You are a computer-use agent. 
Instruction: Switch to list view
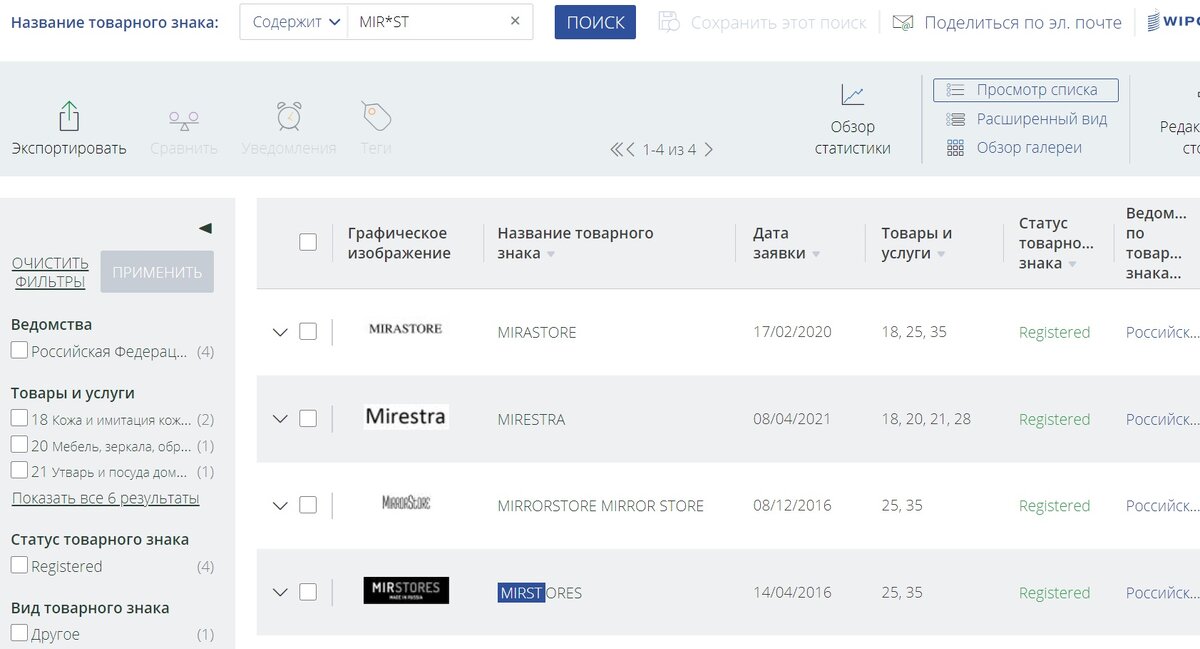pyautogui.click(x=1025, y=90)
